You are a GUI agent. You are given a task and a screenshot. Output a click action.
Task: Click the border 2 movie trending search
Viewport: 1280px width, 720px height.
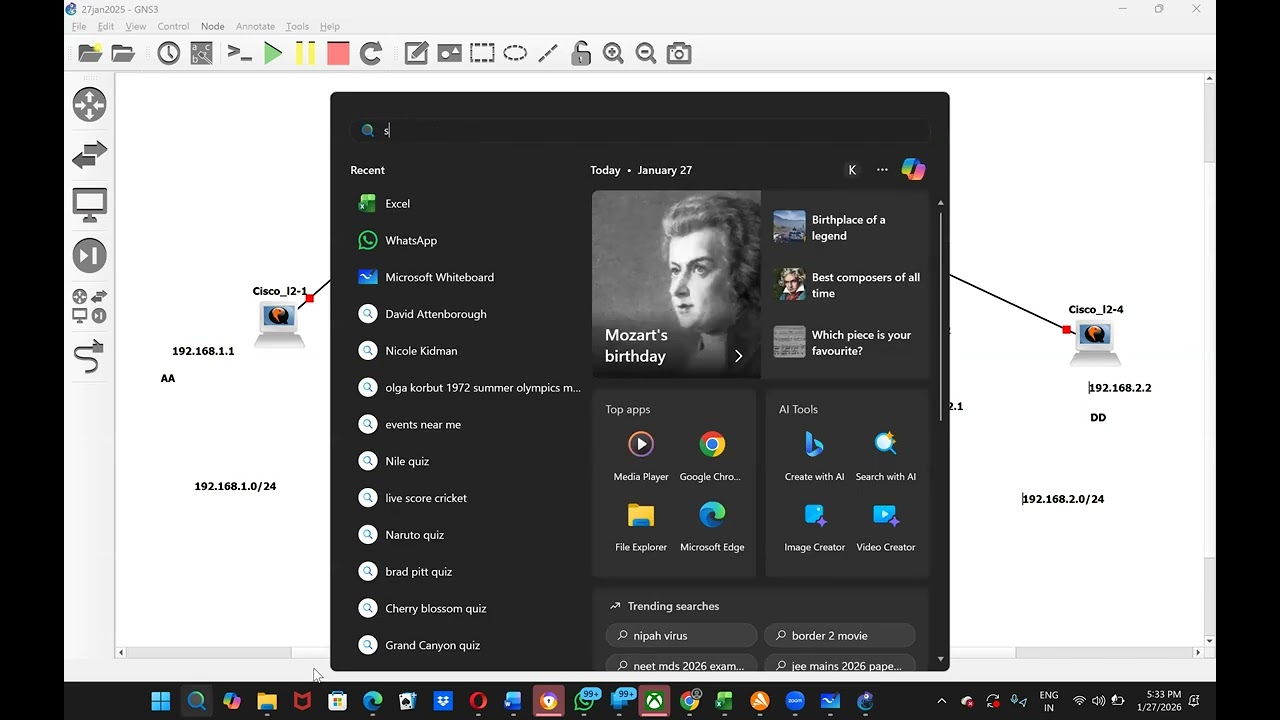[x=840, y=636]
